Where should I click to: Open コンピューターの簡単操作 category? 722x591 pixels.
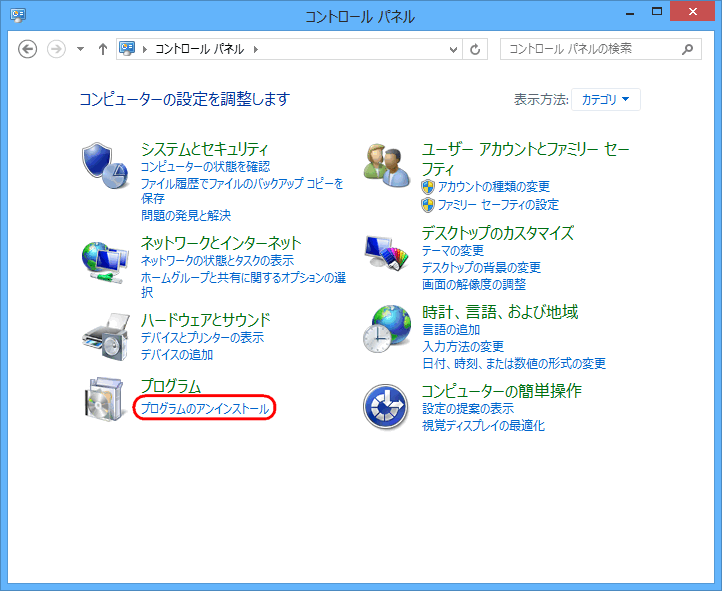coord(501,390)
